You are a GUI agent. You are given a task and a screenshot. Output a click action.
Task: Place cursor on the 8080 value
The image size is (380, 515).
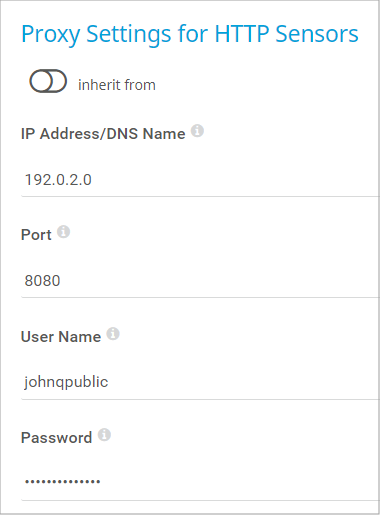[x=42, y=281]
